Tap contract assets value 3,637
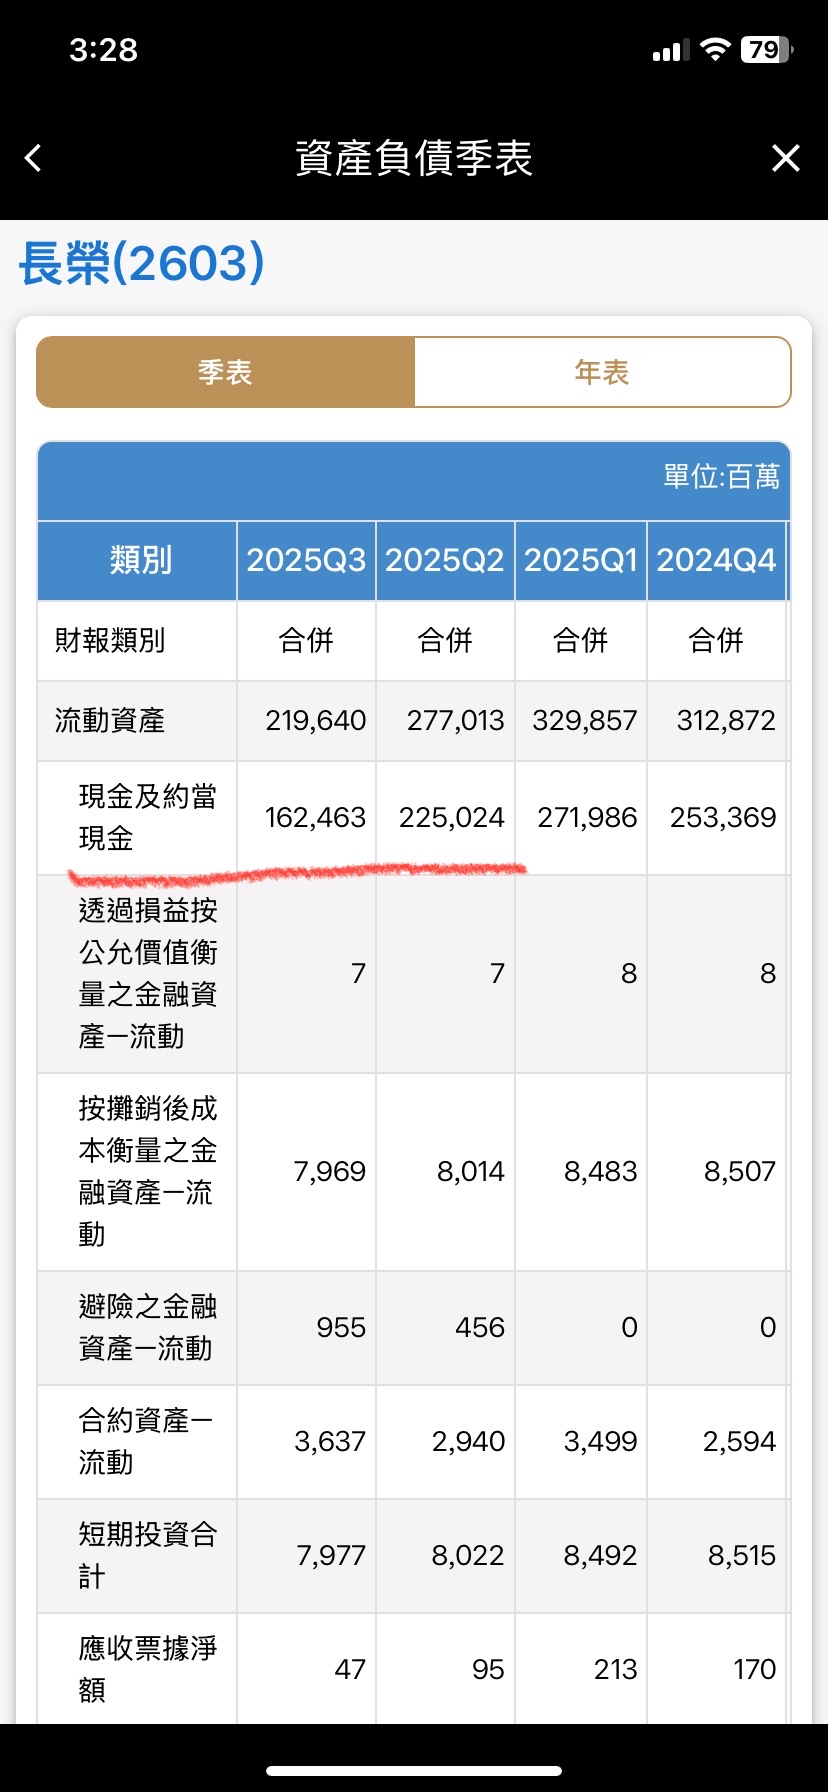Image resolution: width=828 pixels, height=1792 pixels. (x=330, y=1441)
